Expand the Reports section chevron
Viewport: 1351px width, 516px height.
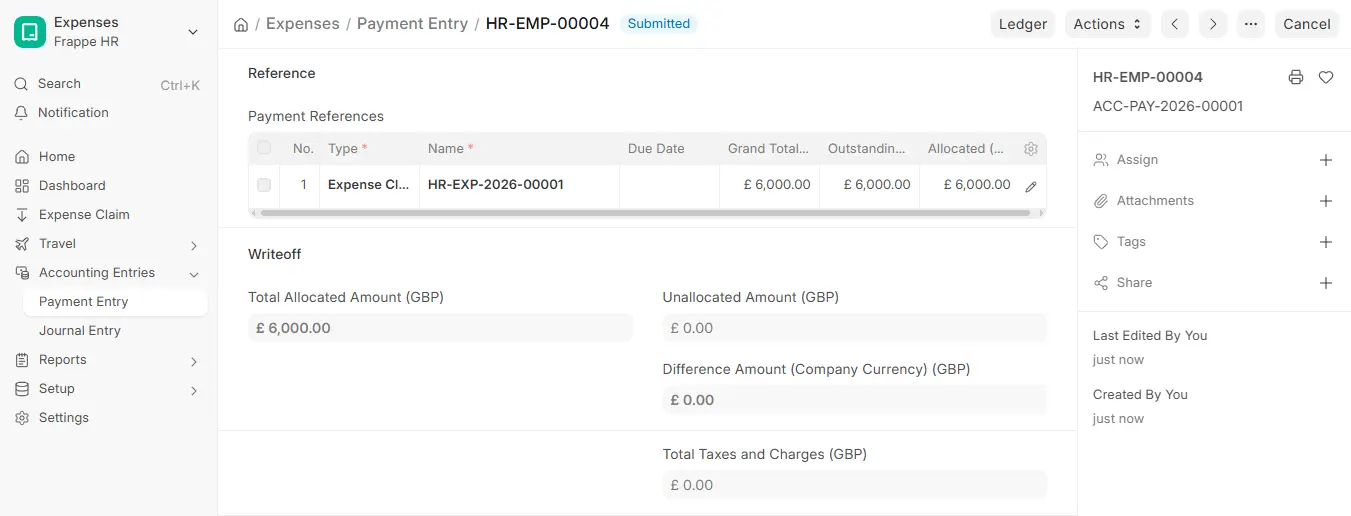(x=194, y=361)
